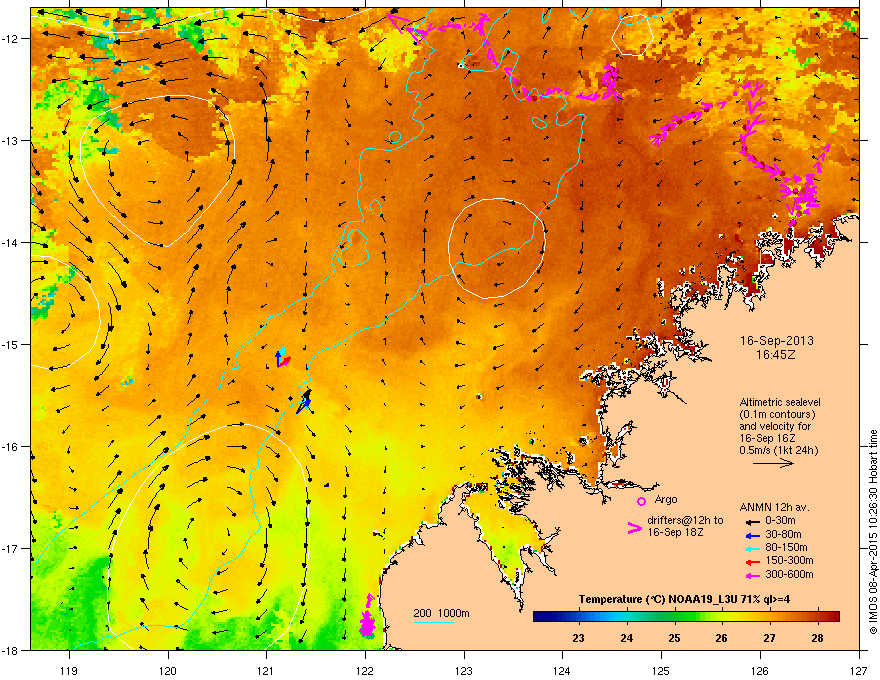Image resolution: width=880 pixels, height=680 pixels.
Task: Click the 'Argo' legend label
Action: (666, 499)
